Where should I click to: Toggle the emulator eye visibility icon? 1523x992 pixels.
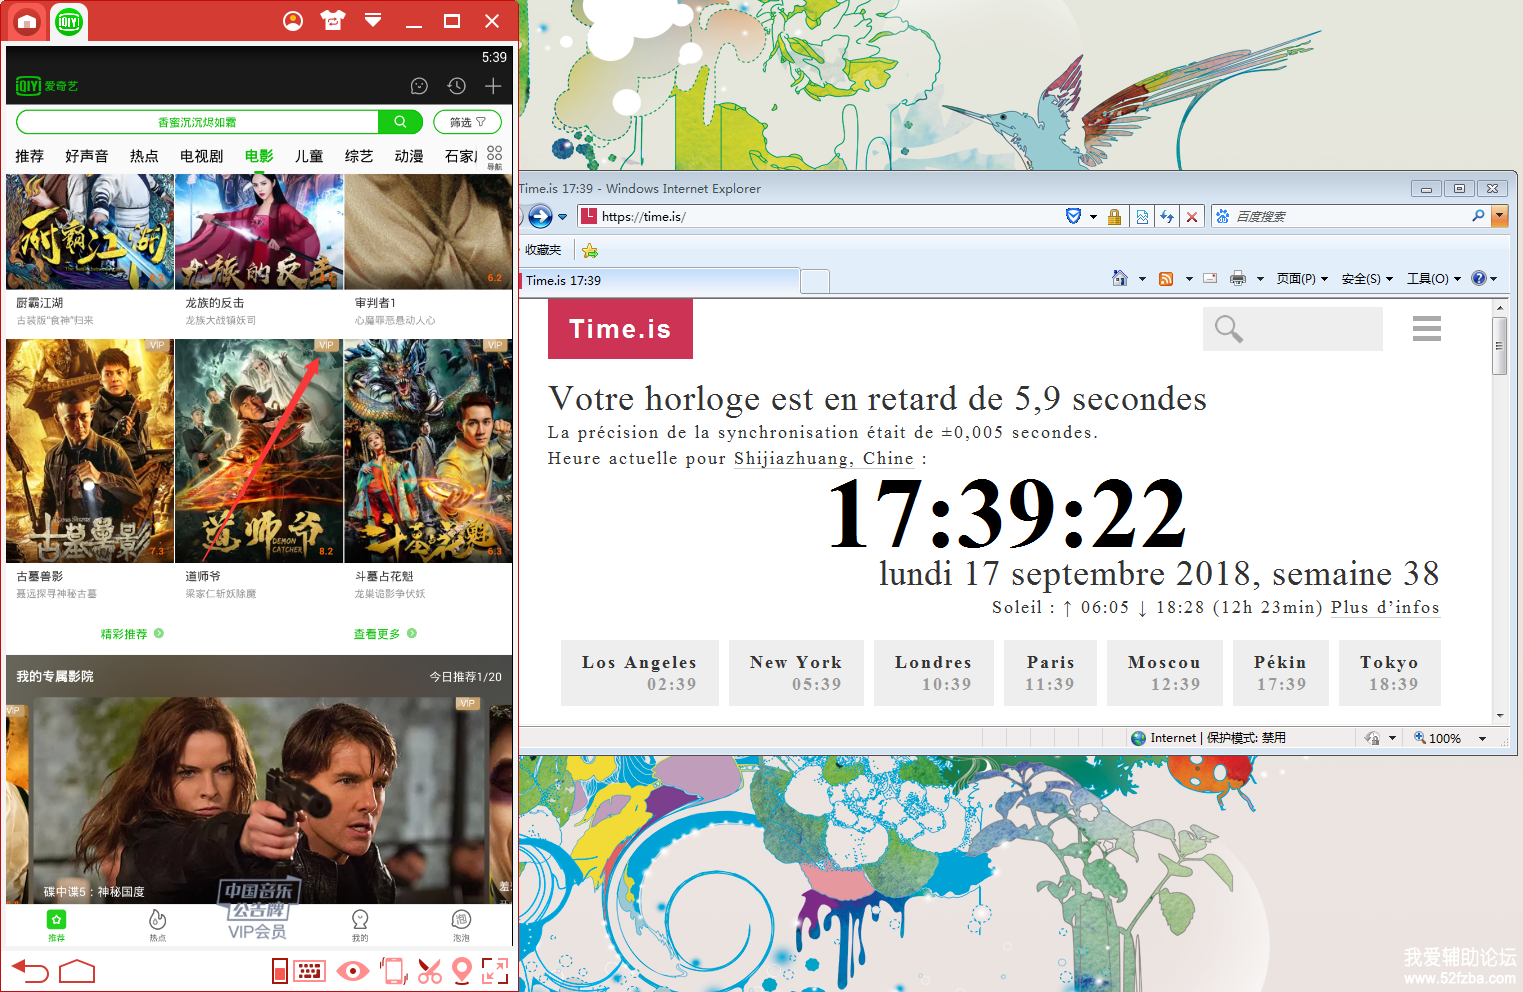(x=352, y=971)
